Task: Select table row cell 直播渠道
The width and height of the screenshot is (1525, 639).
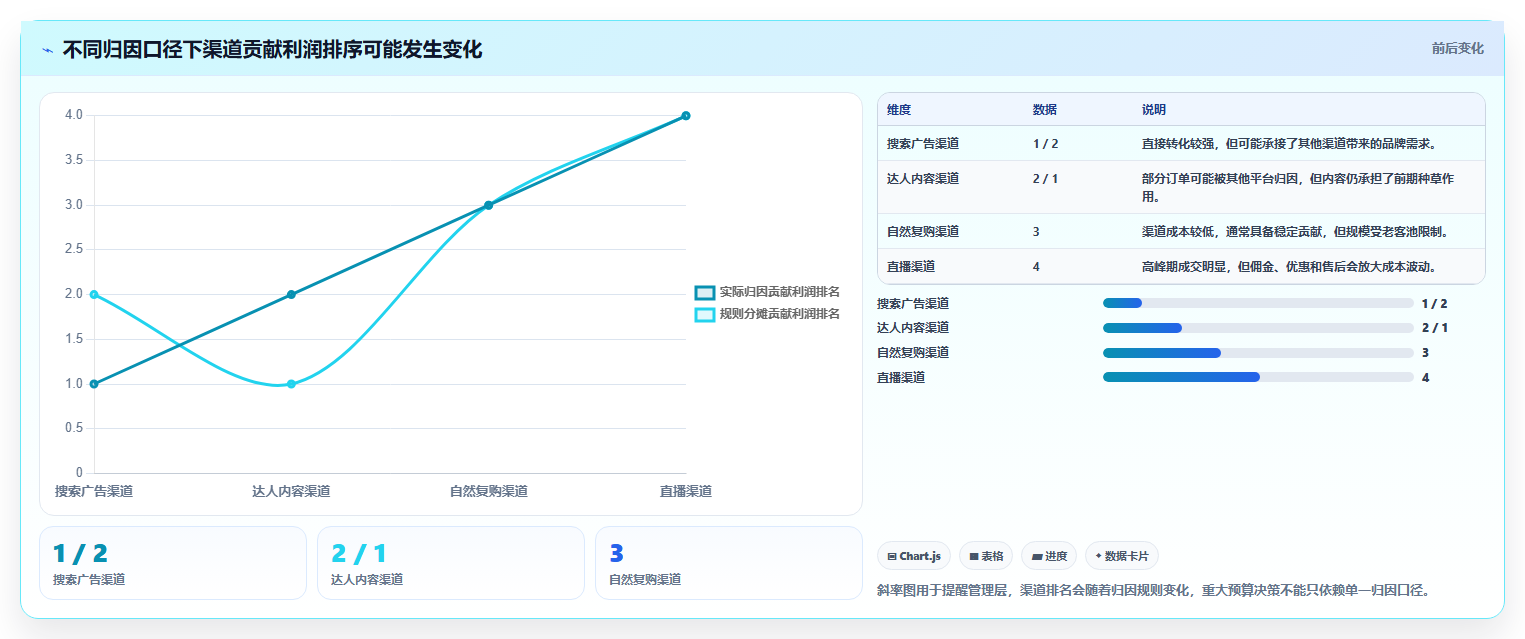Action: click(x=911, y=266)
